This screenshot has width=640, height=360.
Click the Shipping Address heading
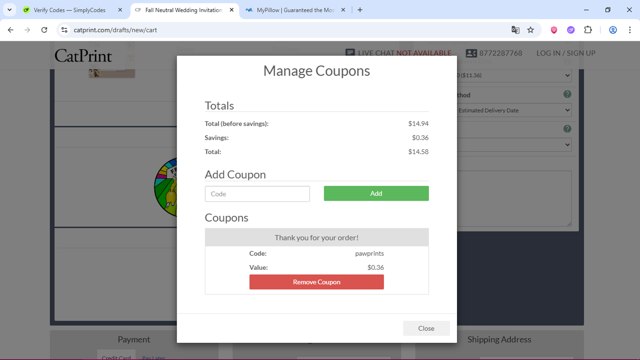coord(499,340)
